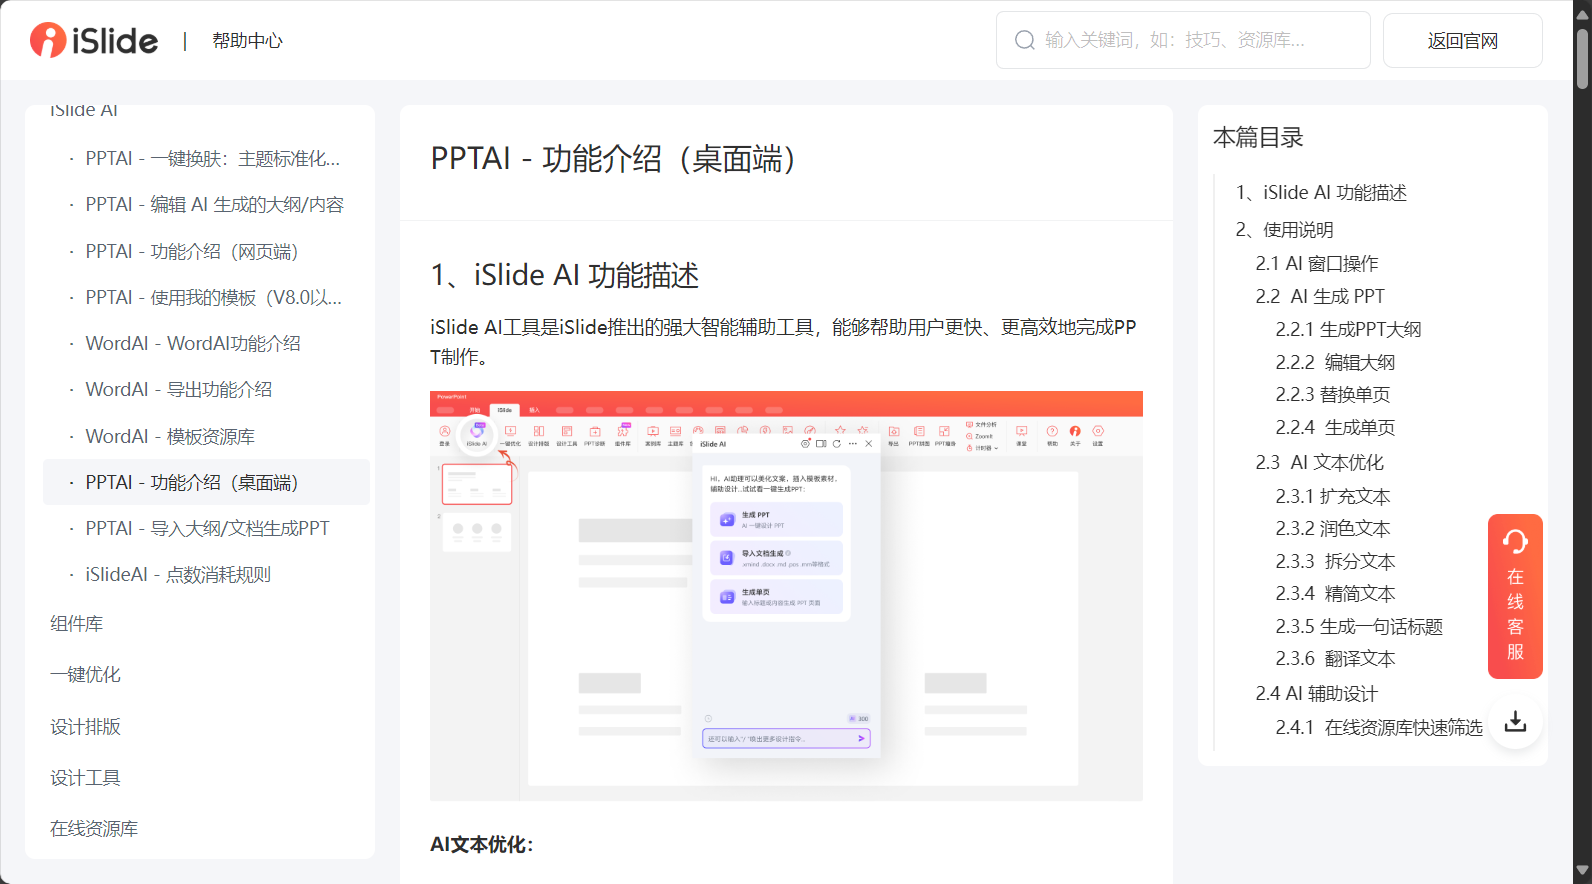Screen dimensions: 1592x884
Task: Jump to 2.2.3 替换单页
Action: pos(1332,394)
